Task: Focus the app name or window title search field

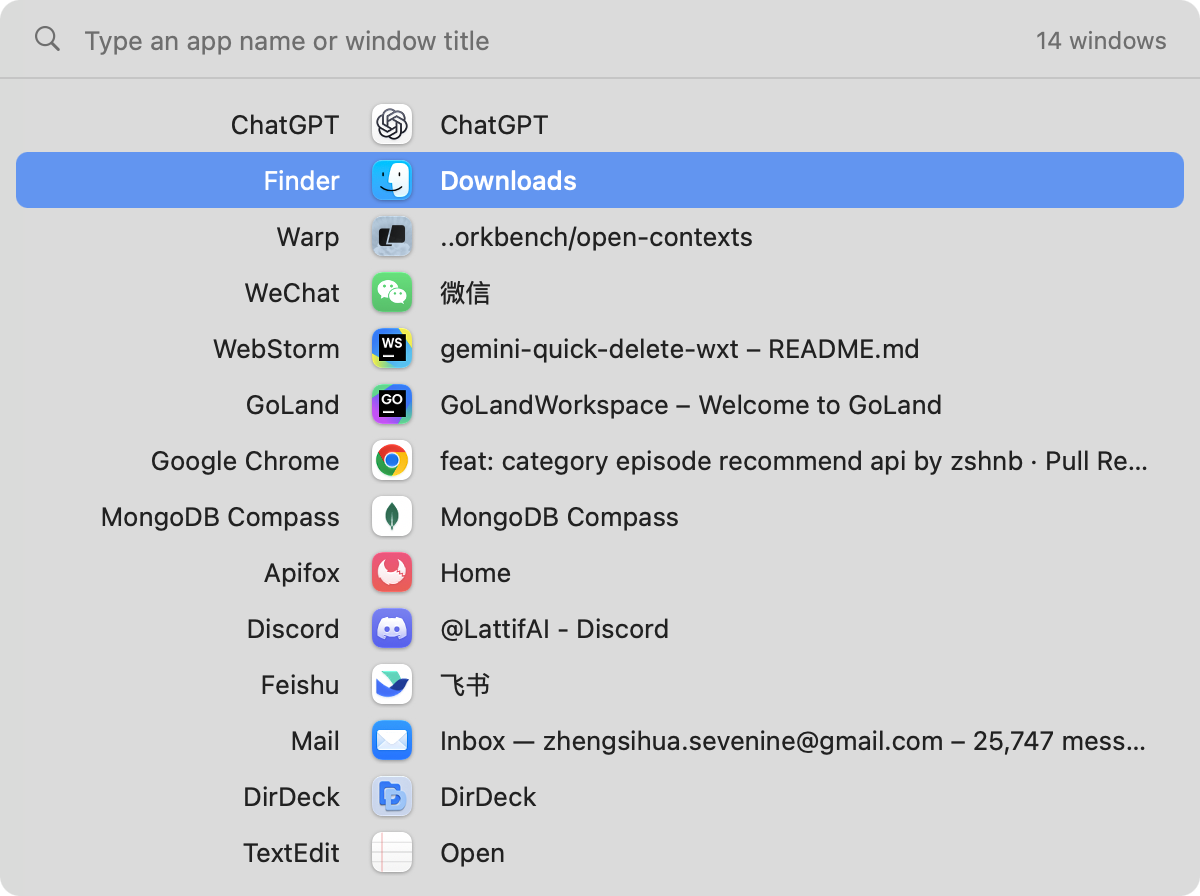Action: [x=550, y=41]
